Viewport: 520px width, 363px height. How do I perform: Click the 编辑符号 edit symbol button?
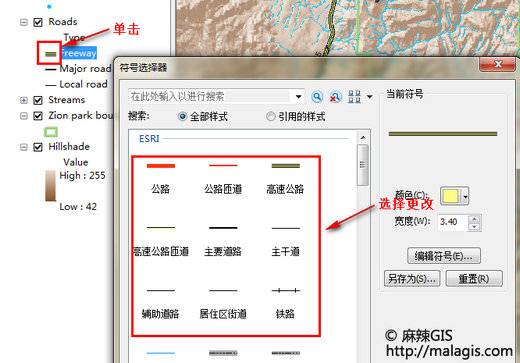click(x=444, y=256)
